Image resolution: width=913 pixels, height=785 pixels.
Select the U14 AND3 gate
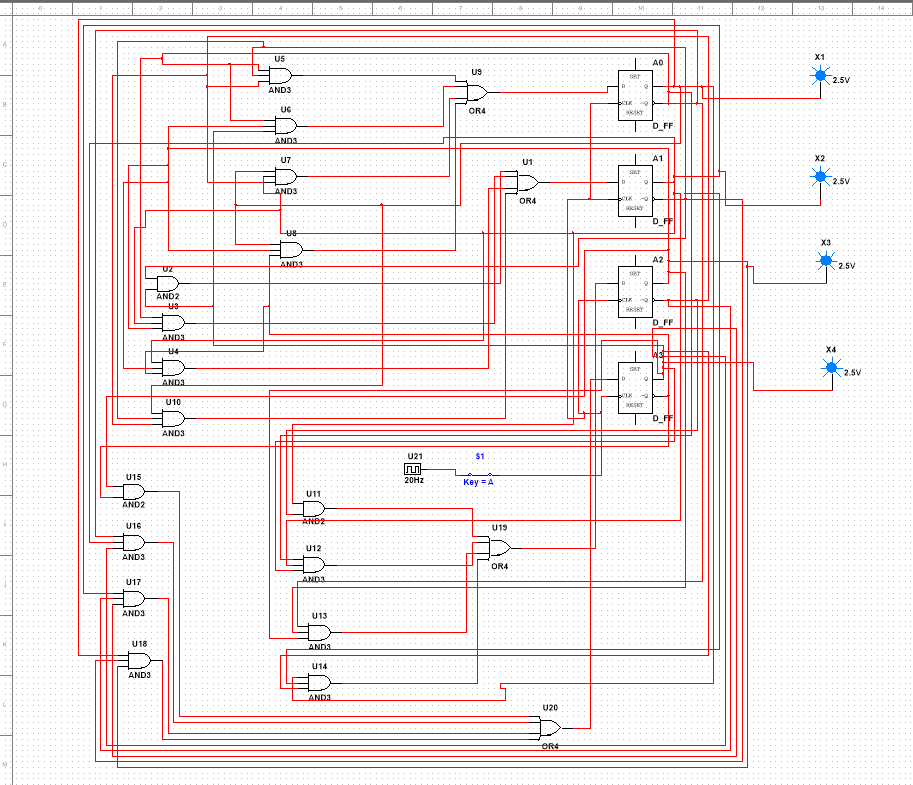(320, 683)
